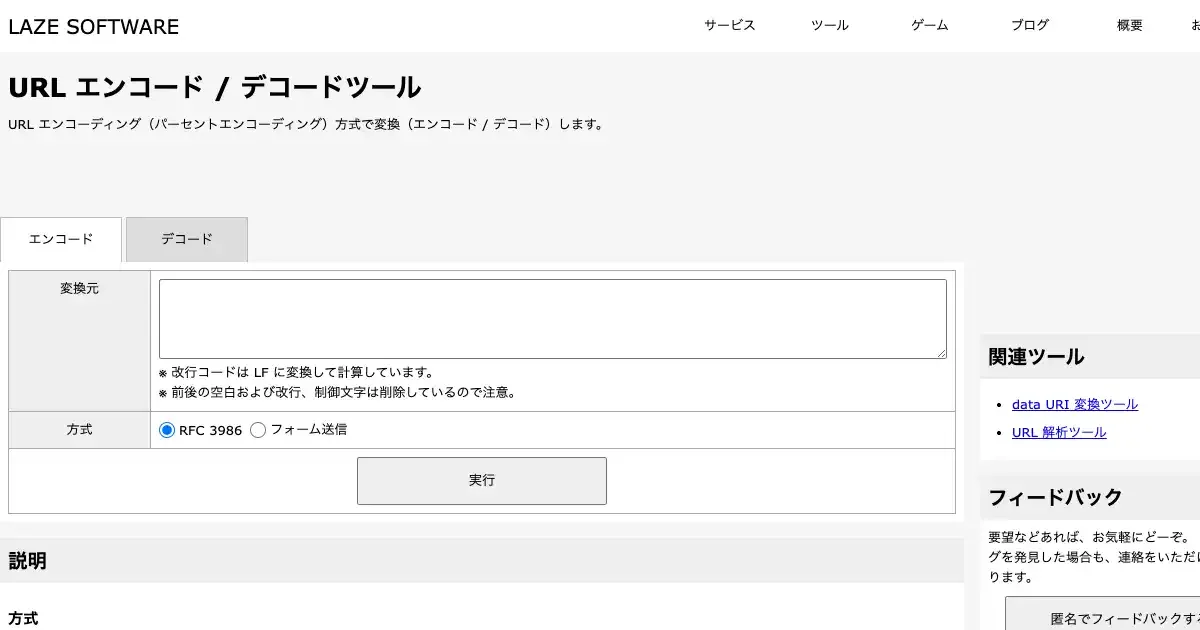Click the URL エンコード / デコードツール page title
This screenshot has width=1200, height=630.
coord(214,88)
